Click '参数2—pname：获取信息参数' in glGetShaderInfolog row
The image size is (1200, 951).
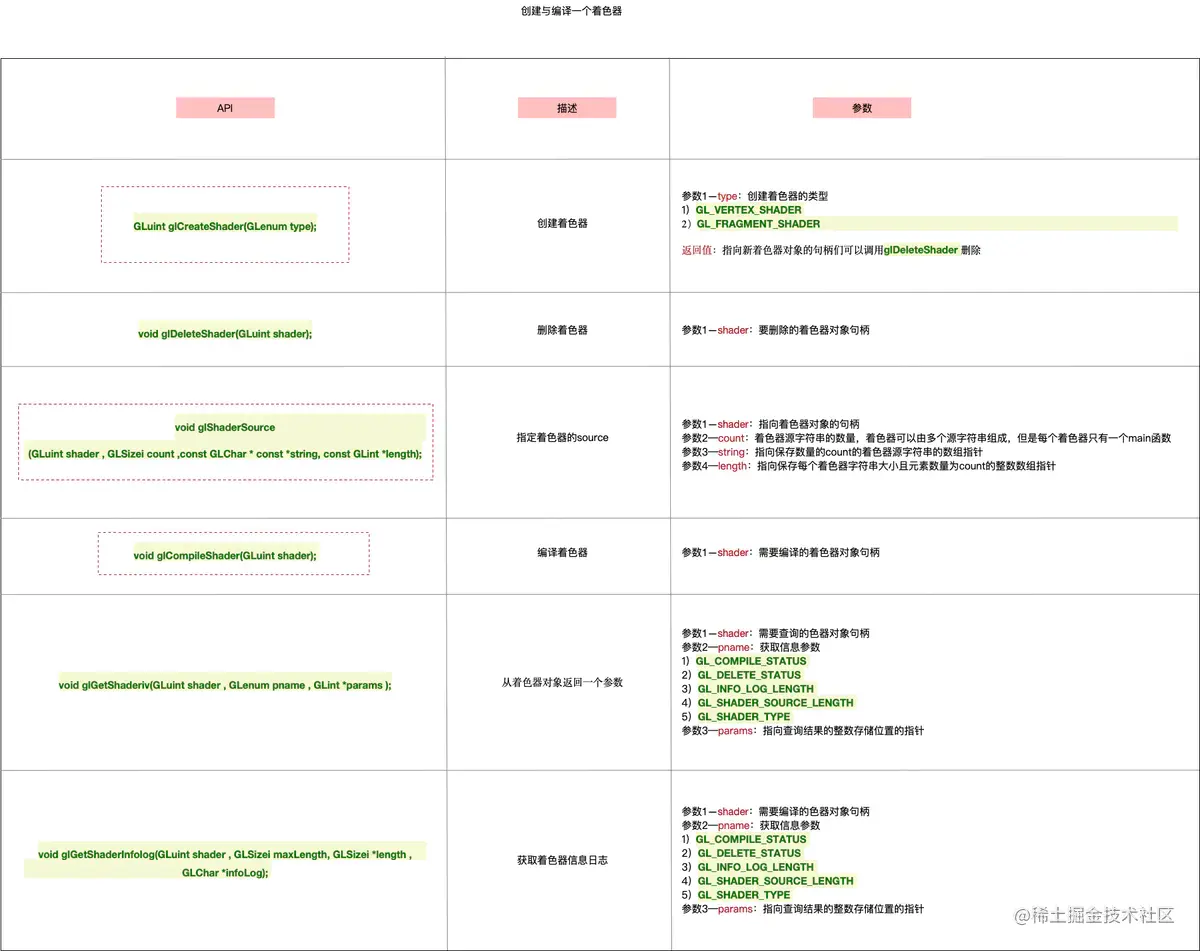tap(751, 825)
